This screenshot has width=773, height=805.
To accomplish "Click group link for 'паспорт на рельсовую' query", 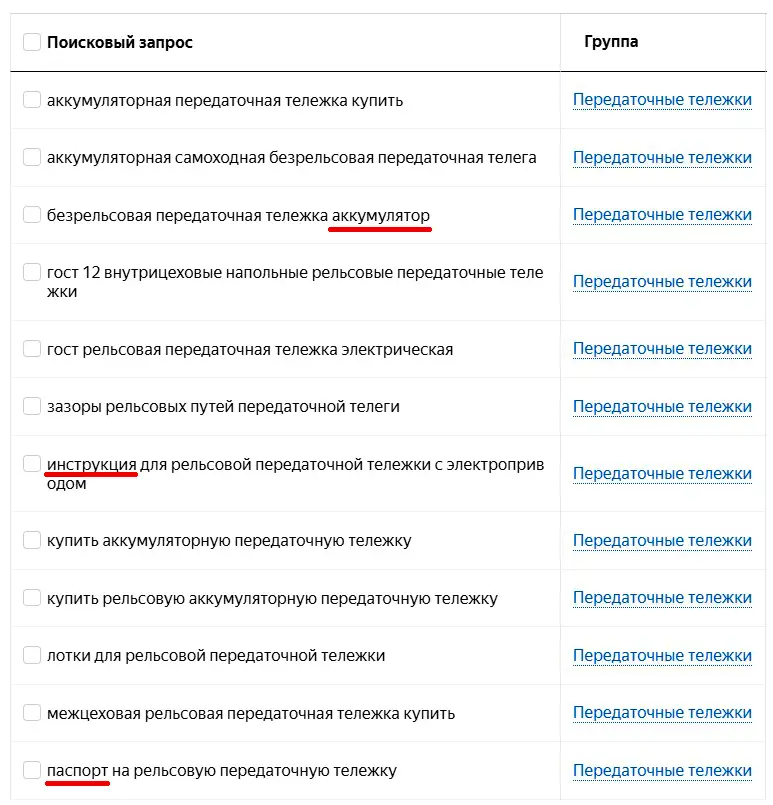I will (x=662, y=771).
